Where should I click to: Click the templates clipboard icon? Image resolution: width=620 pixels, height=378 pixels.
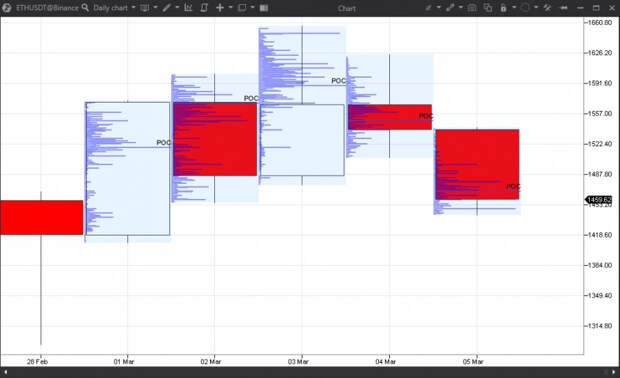click(x=204, y=8)
